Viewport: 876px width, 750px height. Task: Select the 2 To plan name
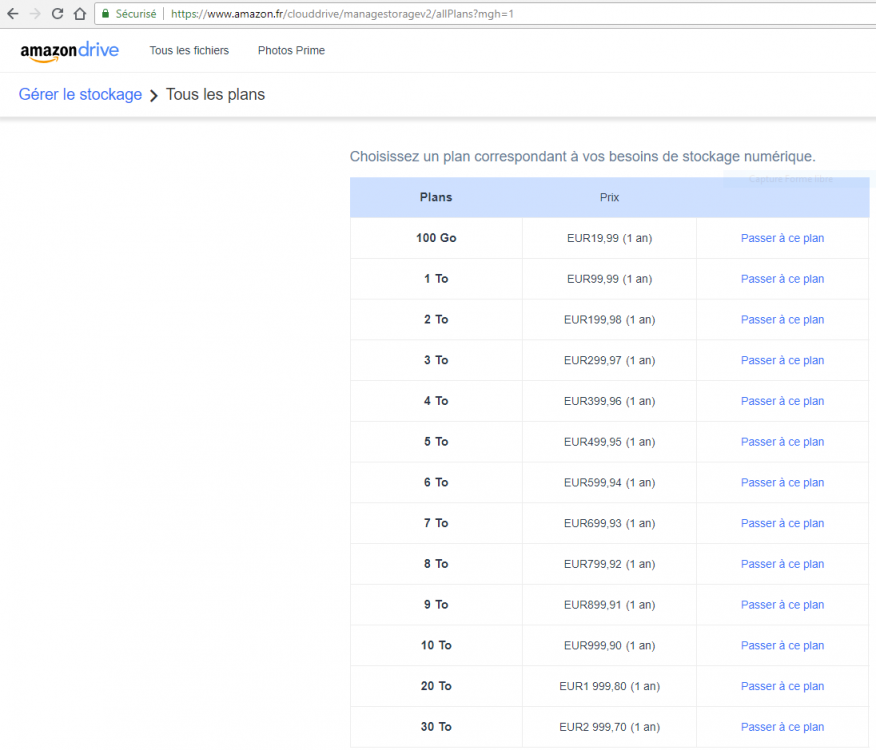[x=436, y=320]
